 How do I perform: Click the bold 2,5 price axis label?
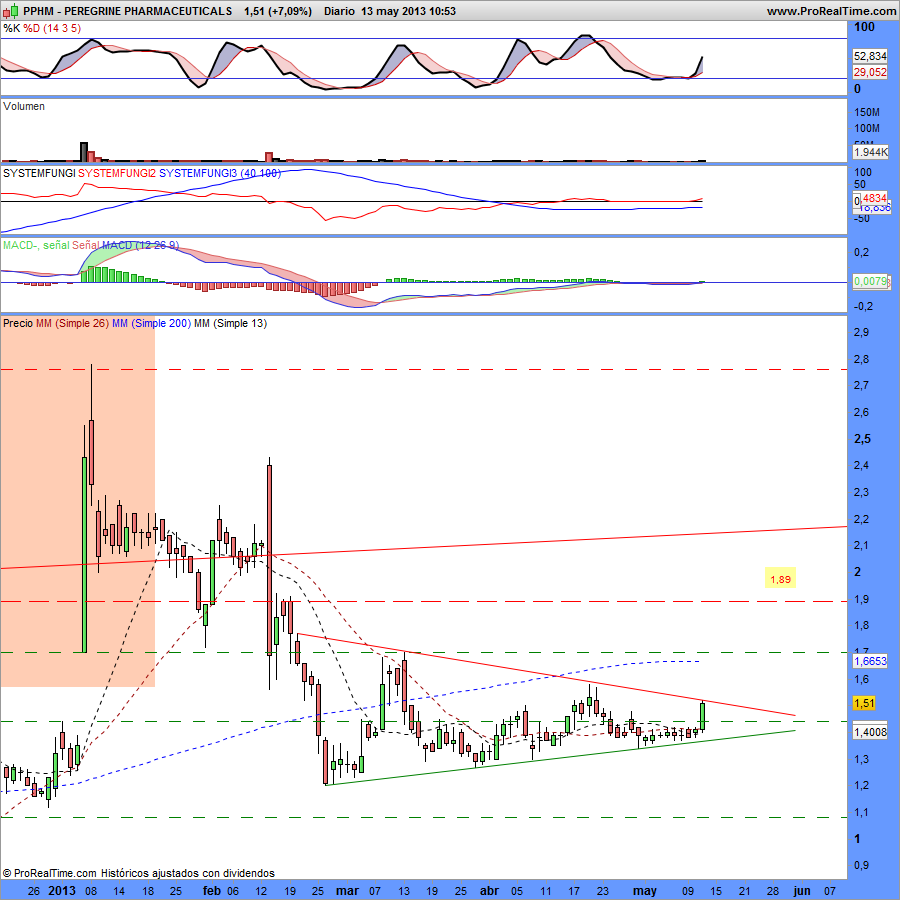point(863,439)
